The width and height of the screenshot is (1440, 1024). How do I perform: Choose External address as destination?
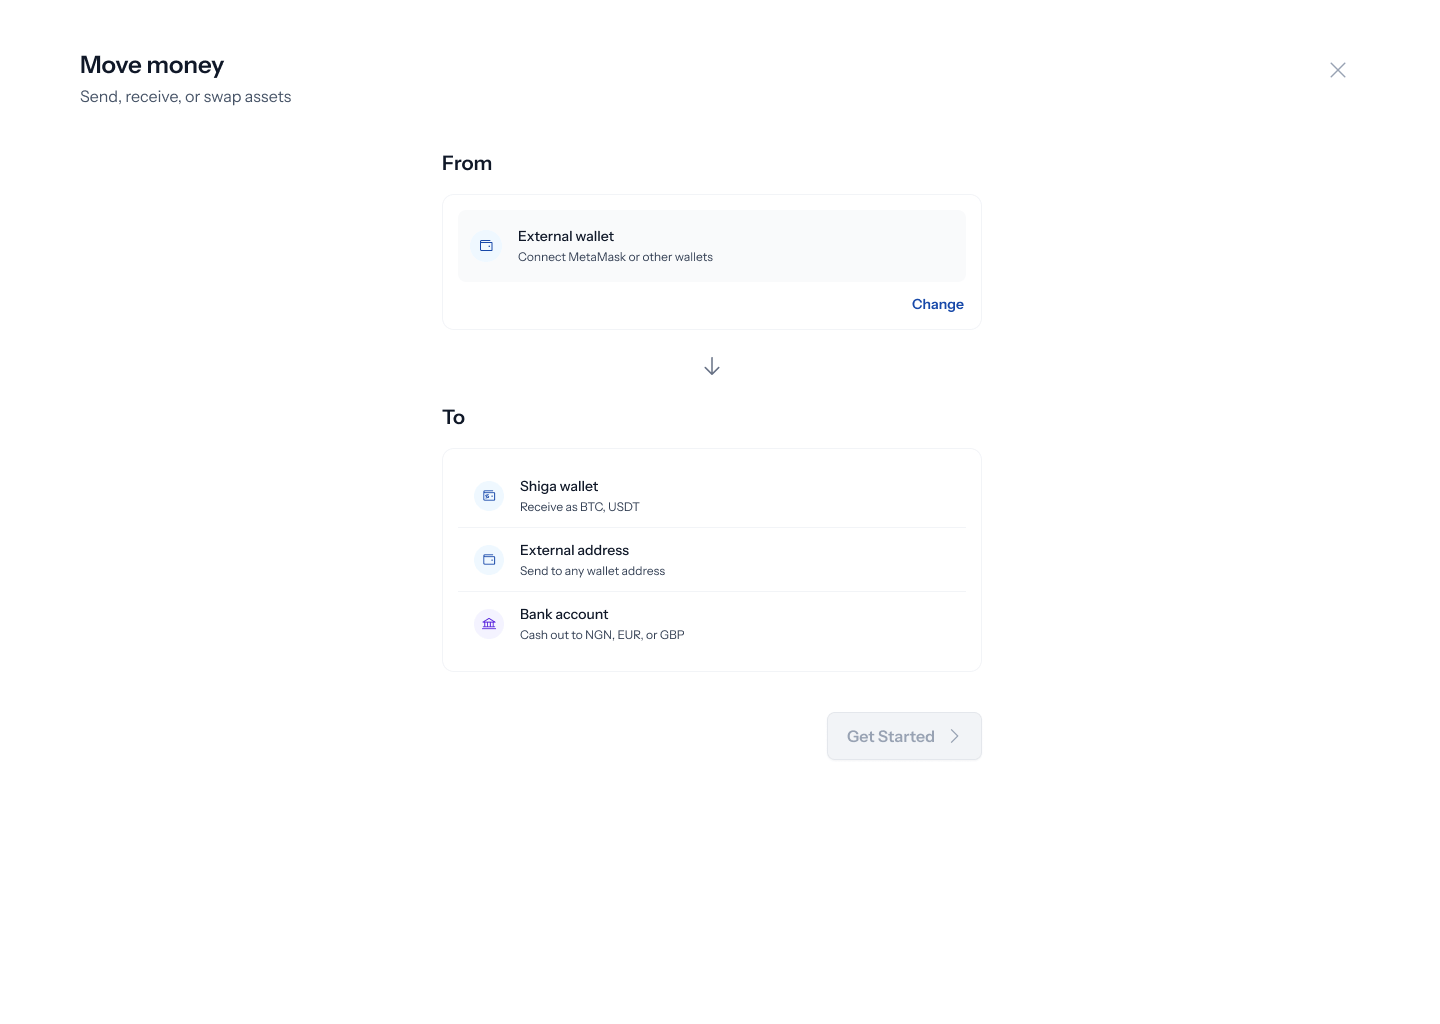pos(712,560)
